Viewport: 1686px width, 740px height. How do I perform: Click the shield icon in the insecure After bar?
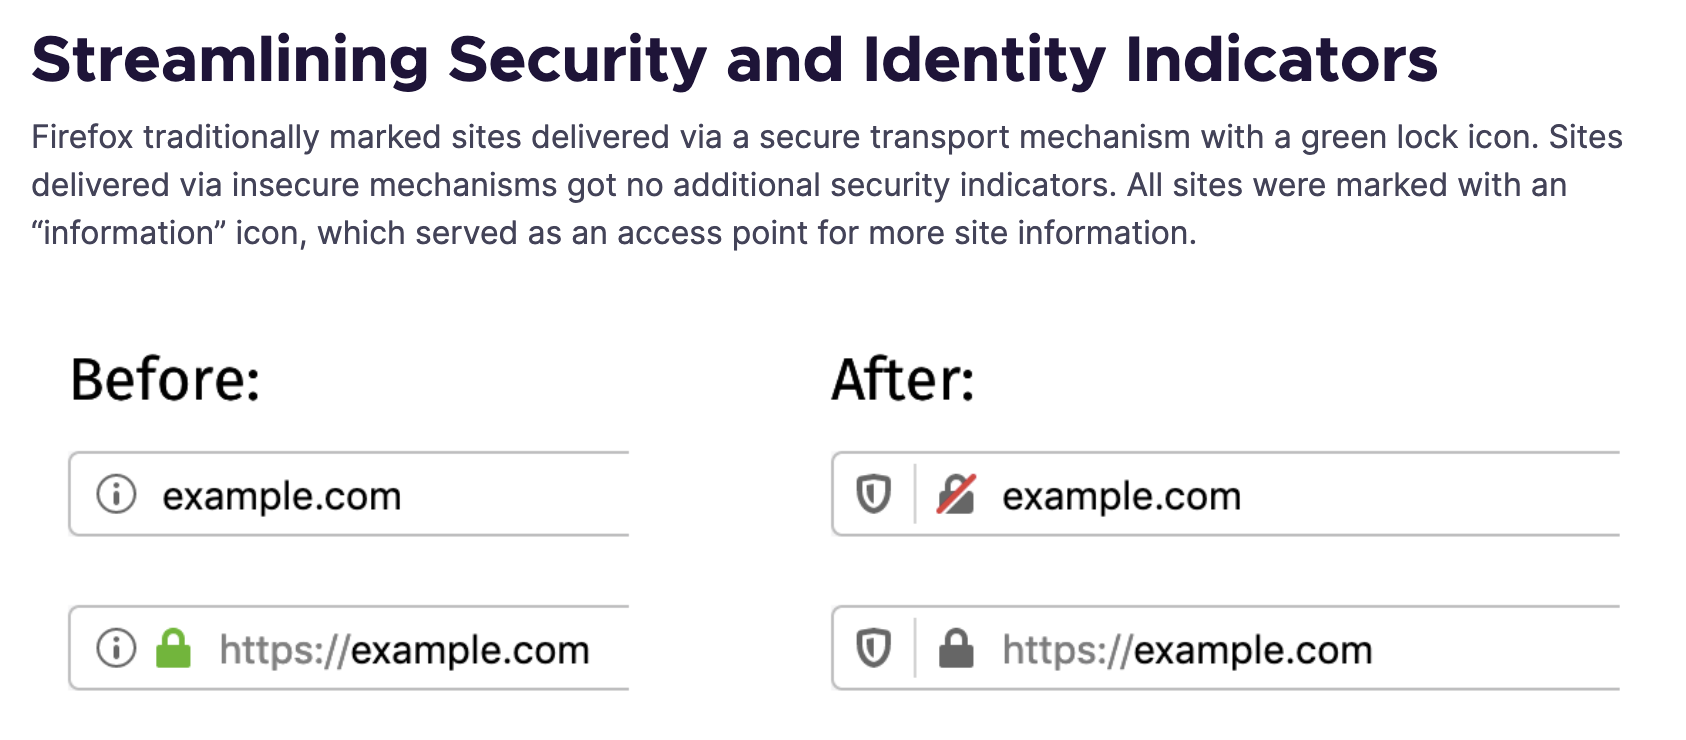tap(874, 494)
